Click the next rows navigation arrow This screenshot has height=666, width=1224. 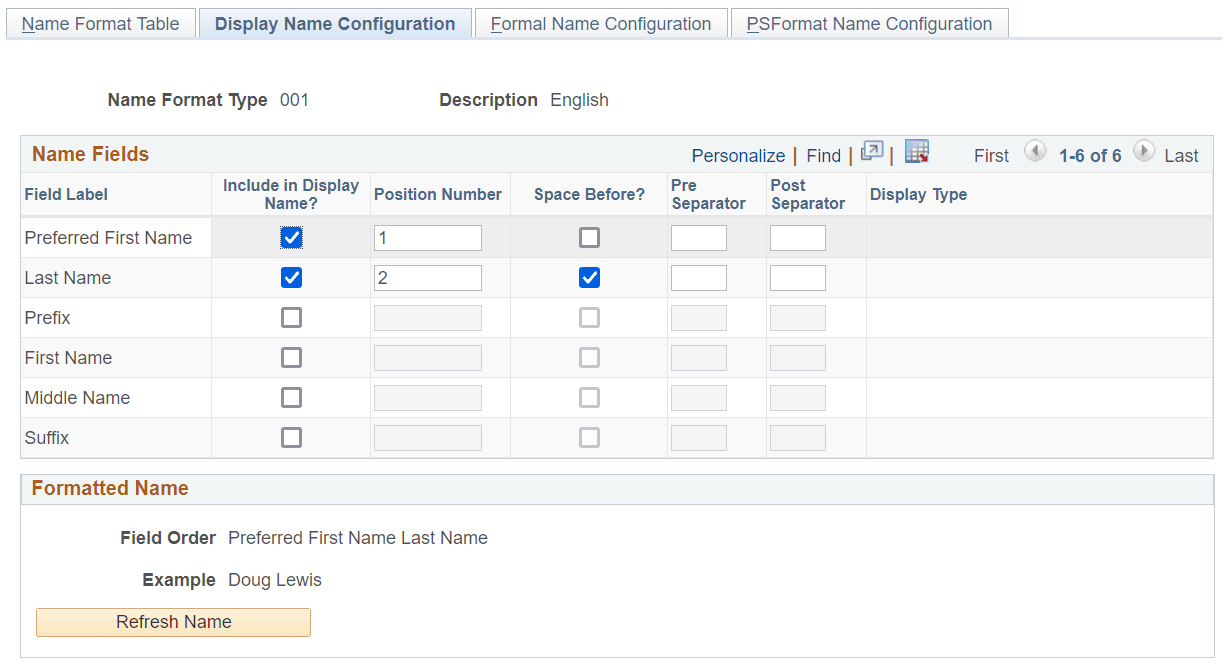pyautogui.click(x=1143, y=153)
